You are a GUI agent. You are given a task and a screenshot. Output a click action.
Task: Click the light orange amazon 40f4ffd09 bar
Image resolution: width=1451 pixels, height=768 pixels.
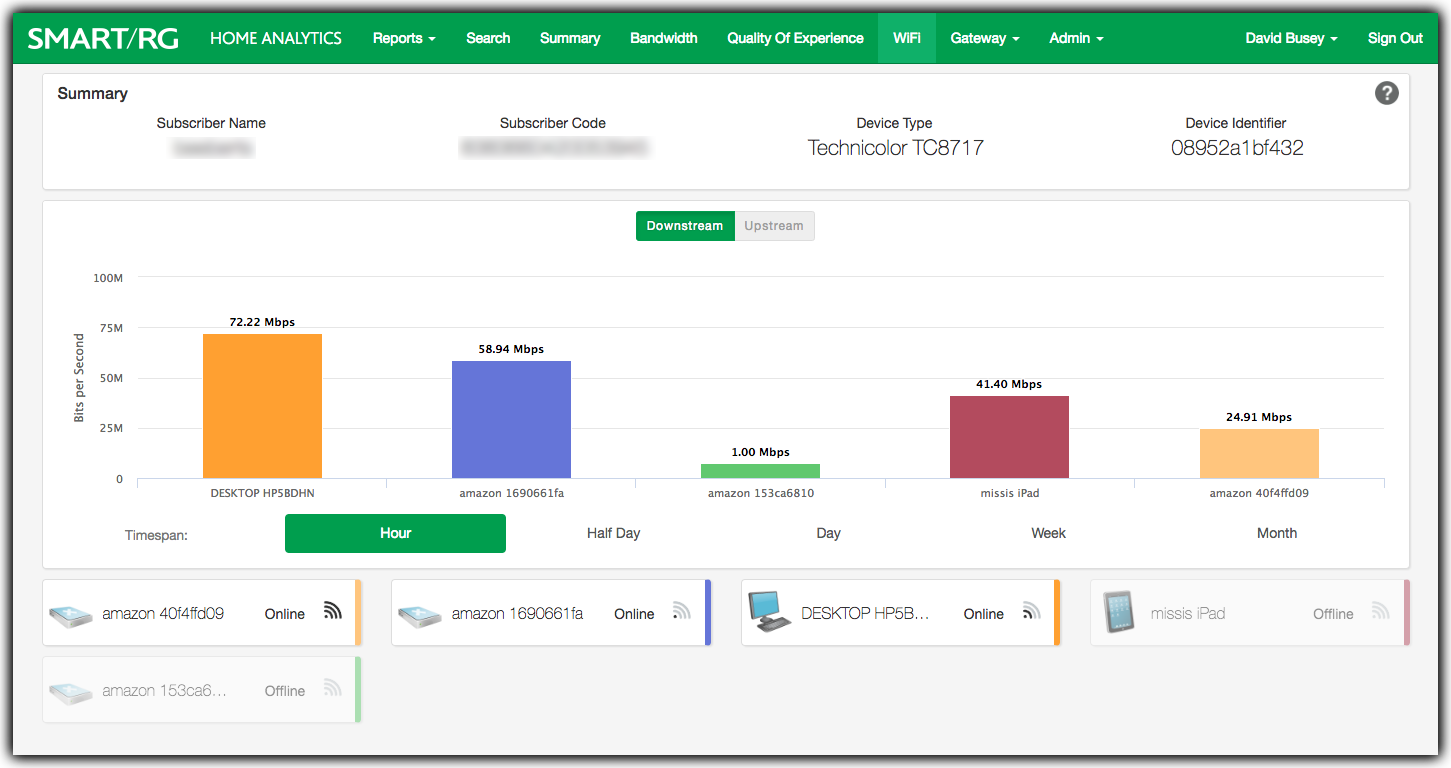click(1259, 454)
